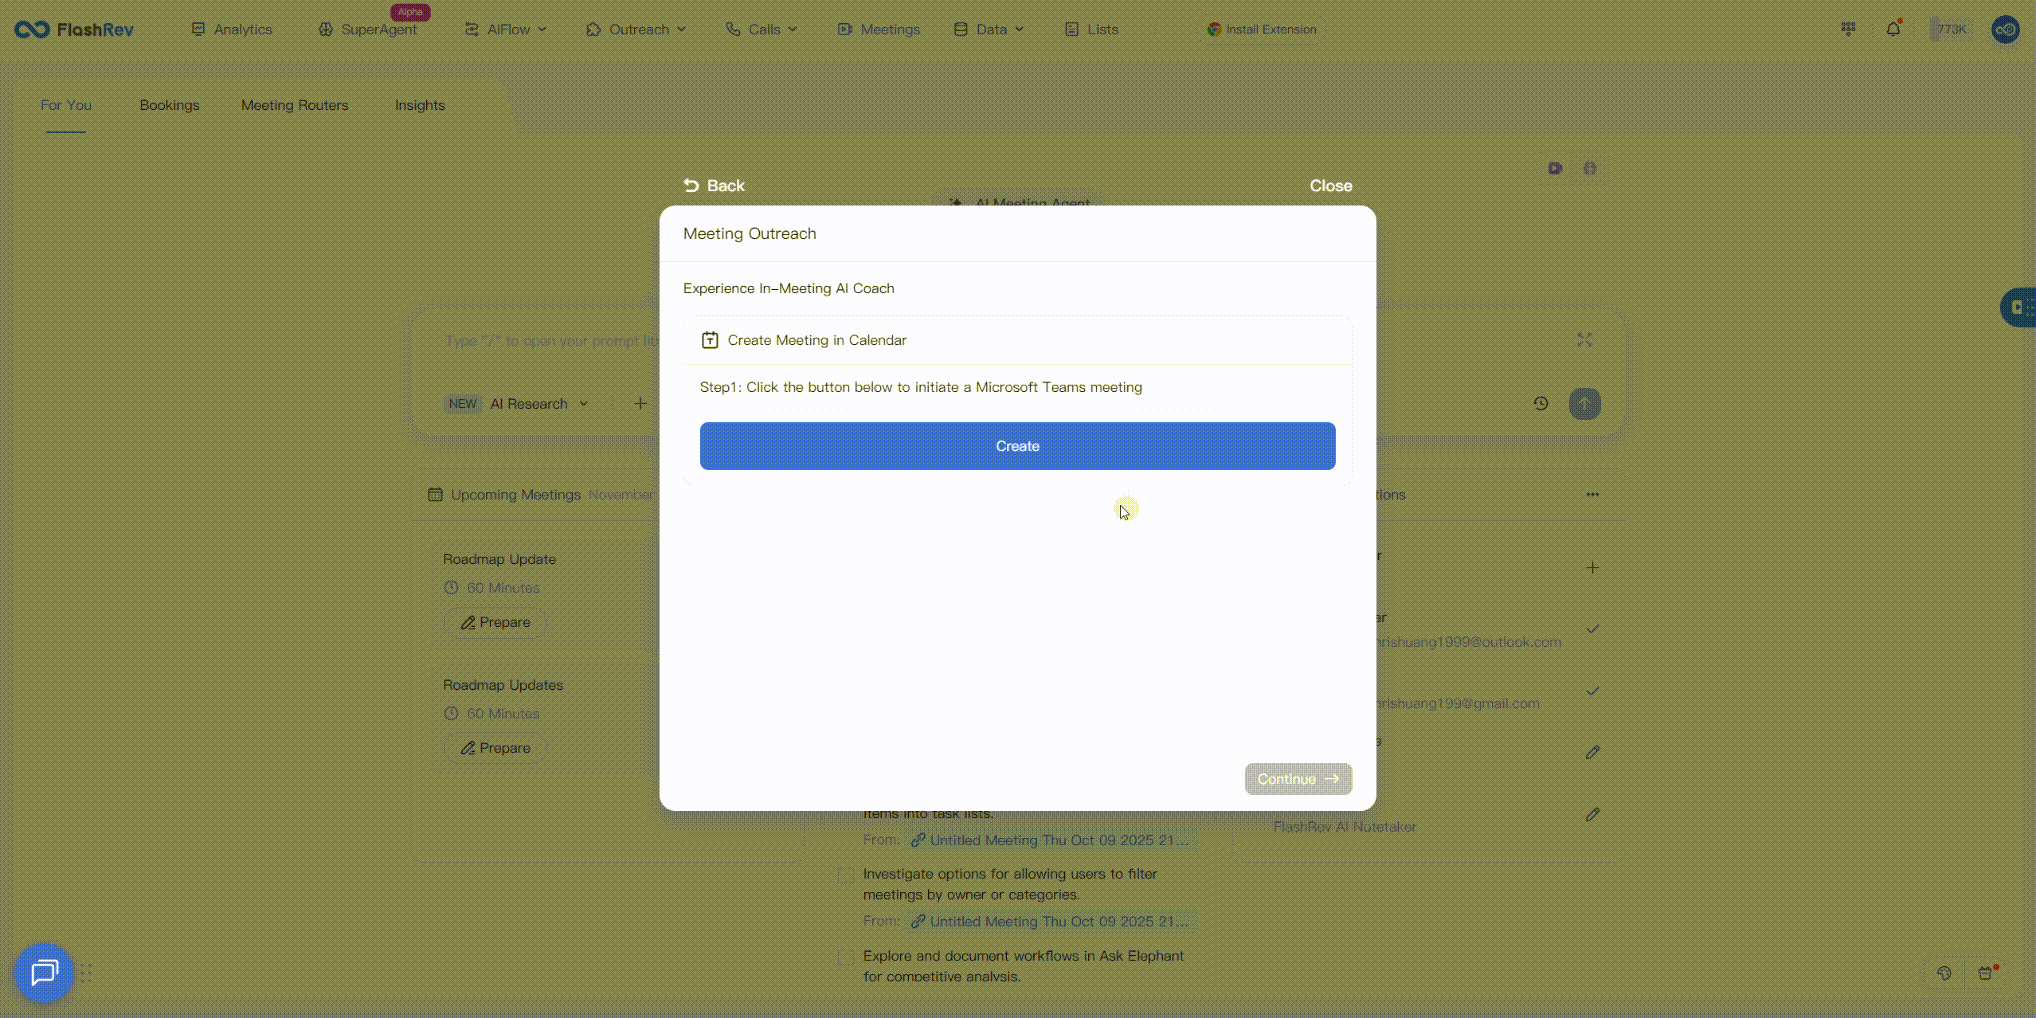Open the AI Research mode dropdown
The width and height of the screenshot is (2036, 1018).
click(x=538, y=404)
